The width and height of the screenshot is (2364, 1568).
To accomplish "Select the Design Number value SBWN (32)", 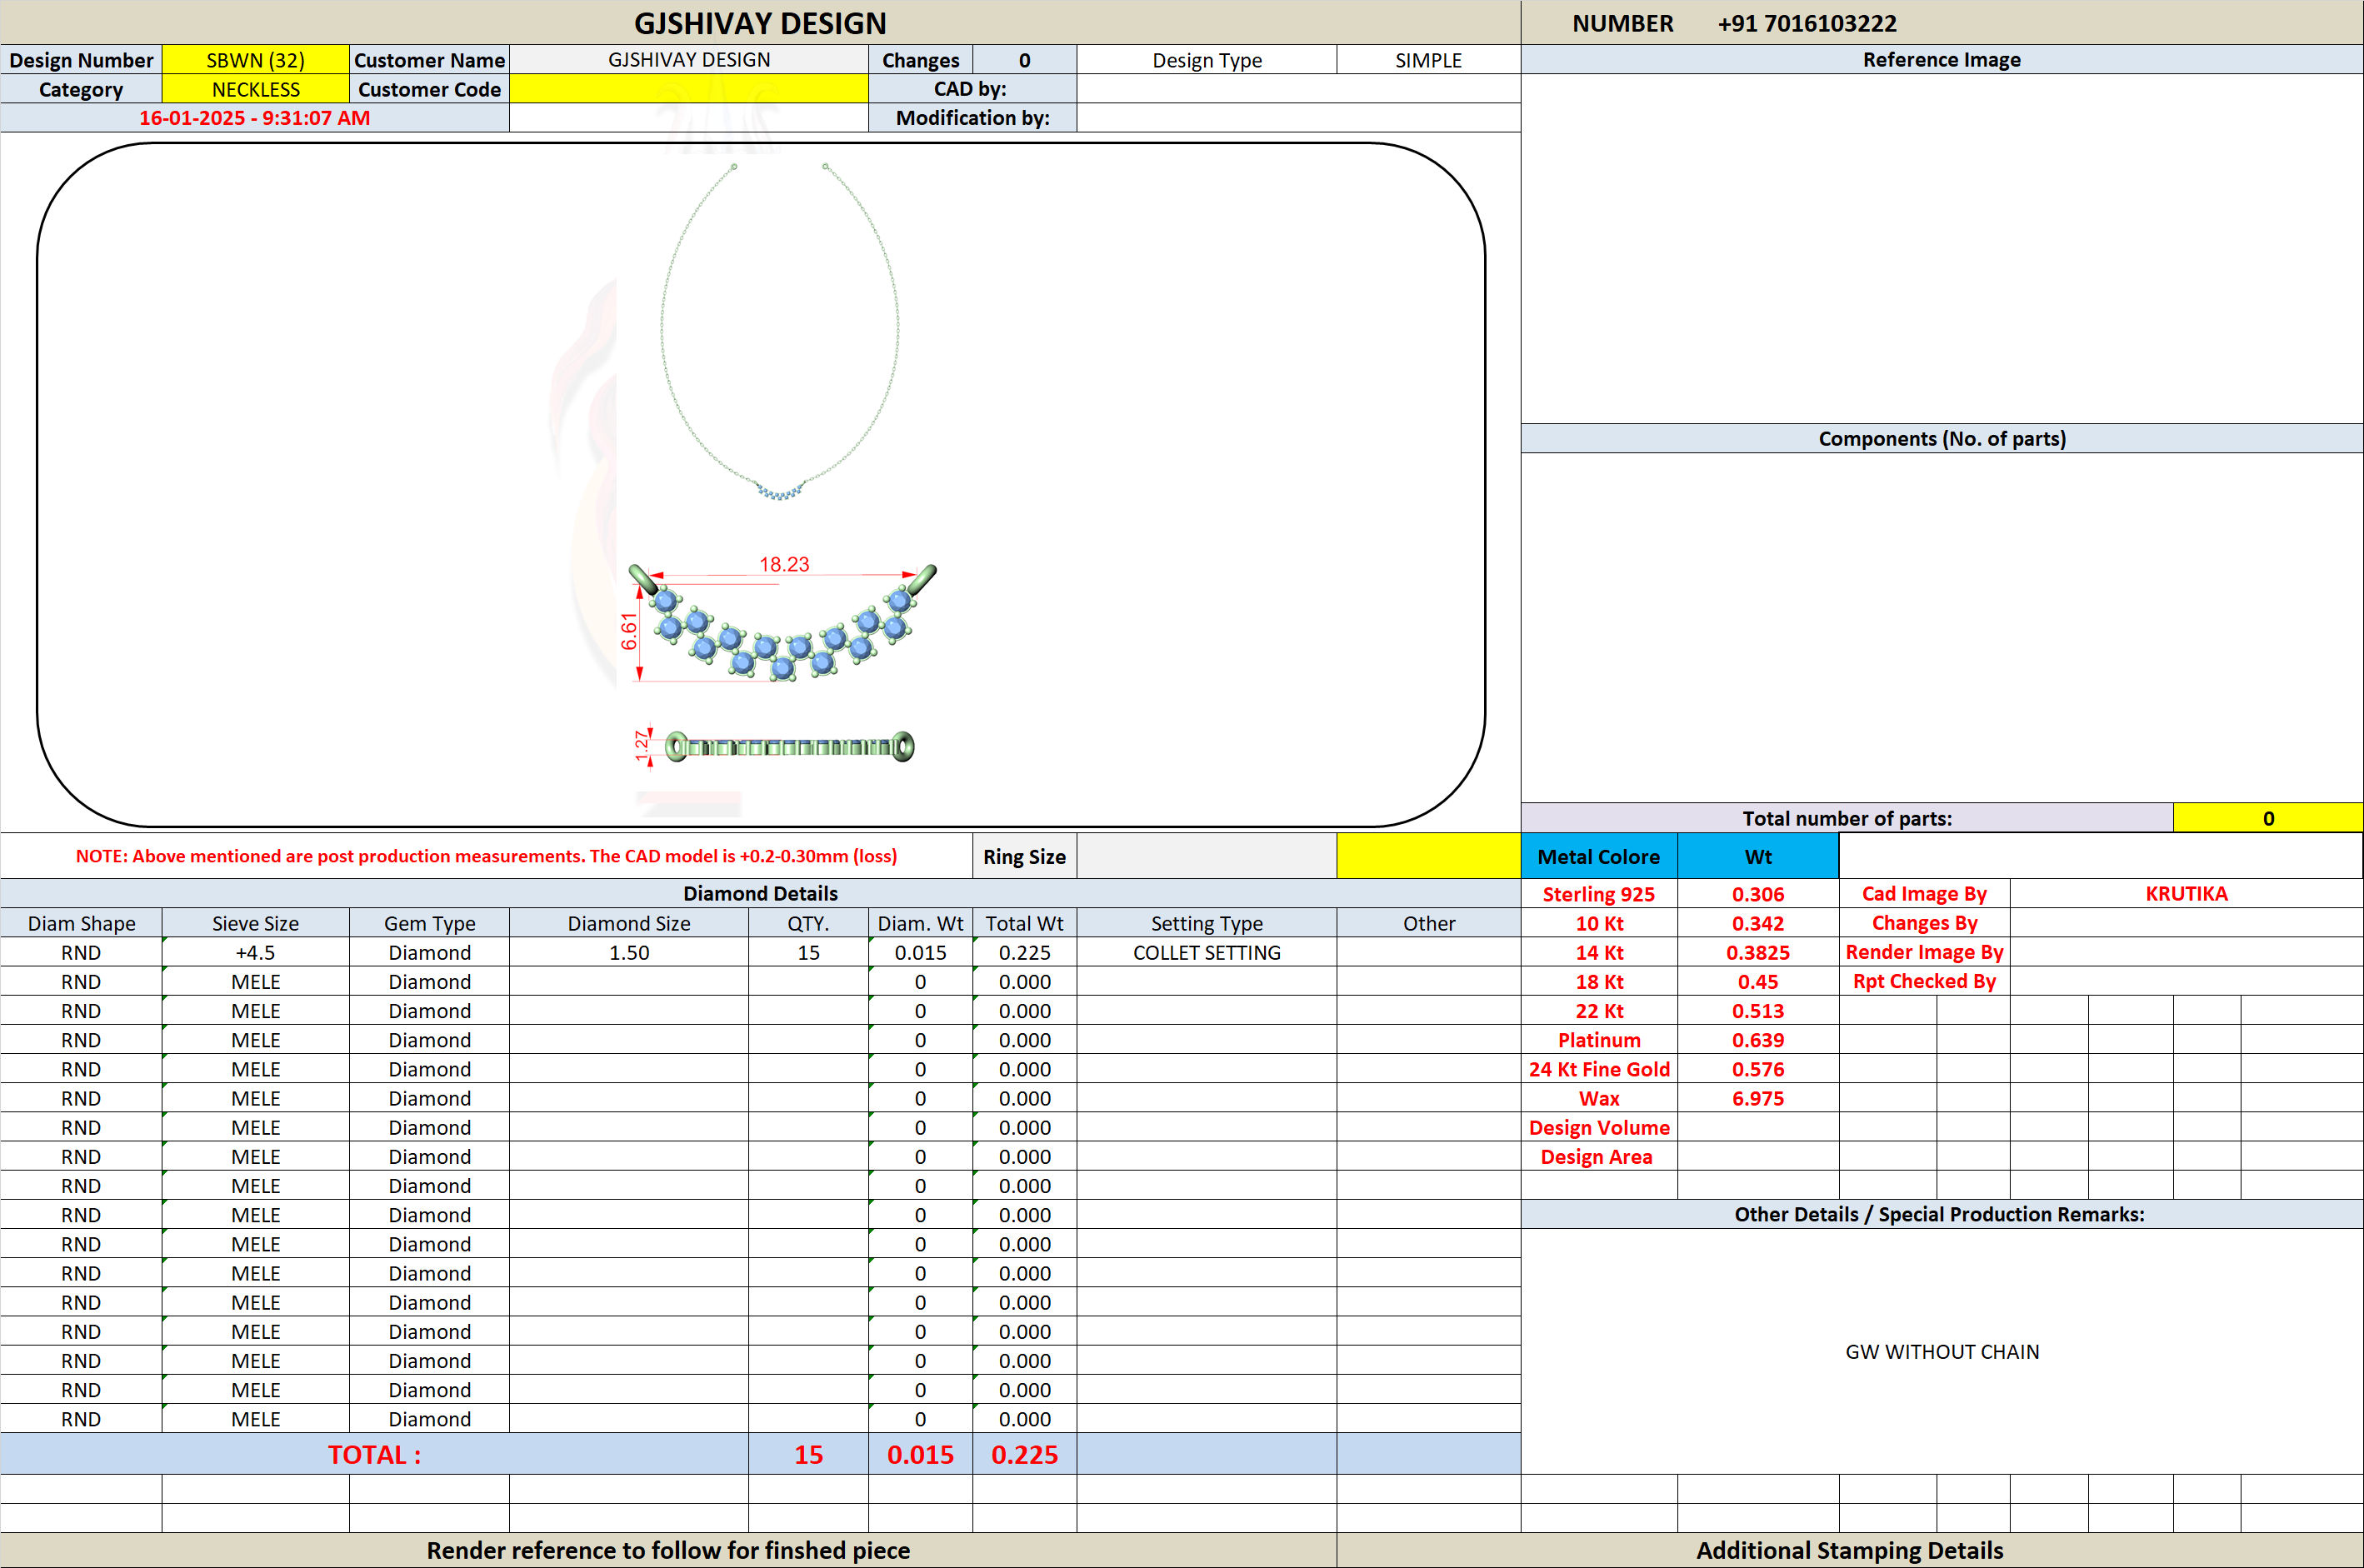I will 255,60.
